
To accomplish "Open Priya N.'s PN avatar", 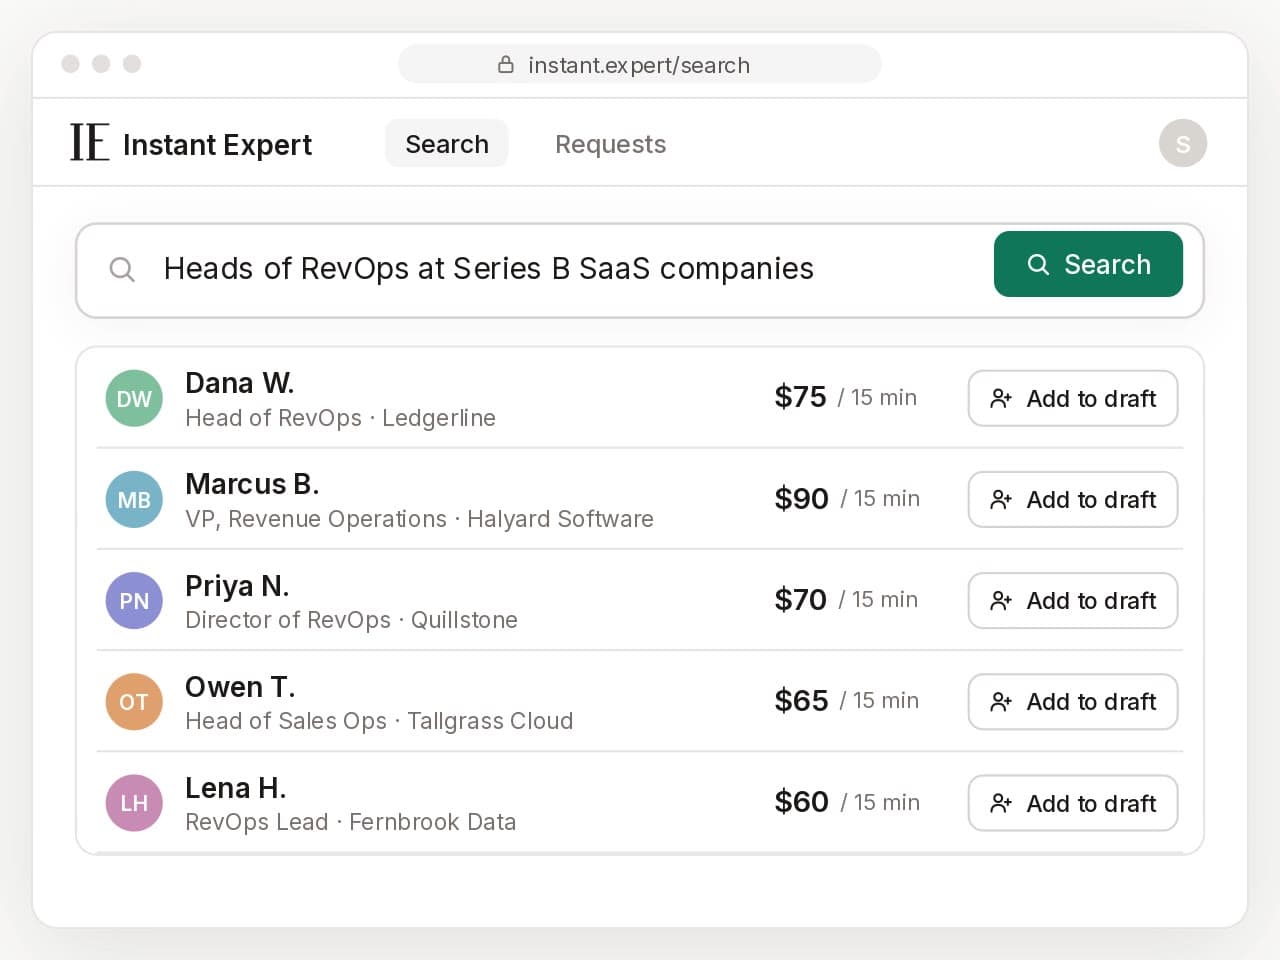I will (134, 601).
